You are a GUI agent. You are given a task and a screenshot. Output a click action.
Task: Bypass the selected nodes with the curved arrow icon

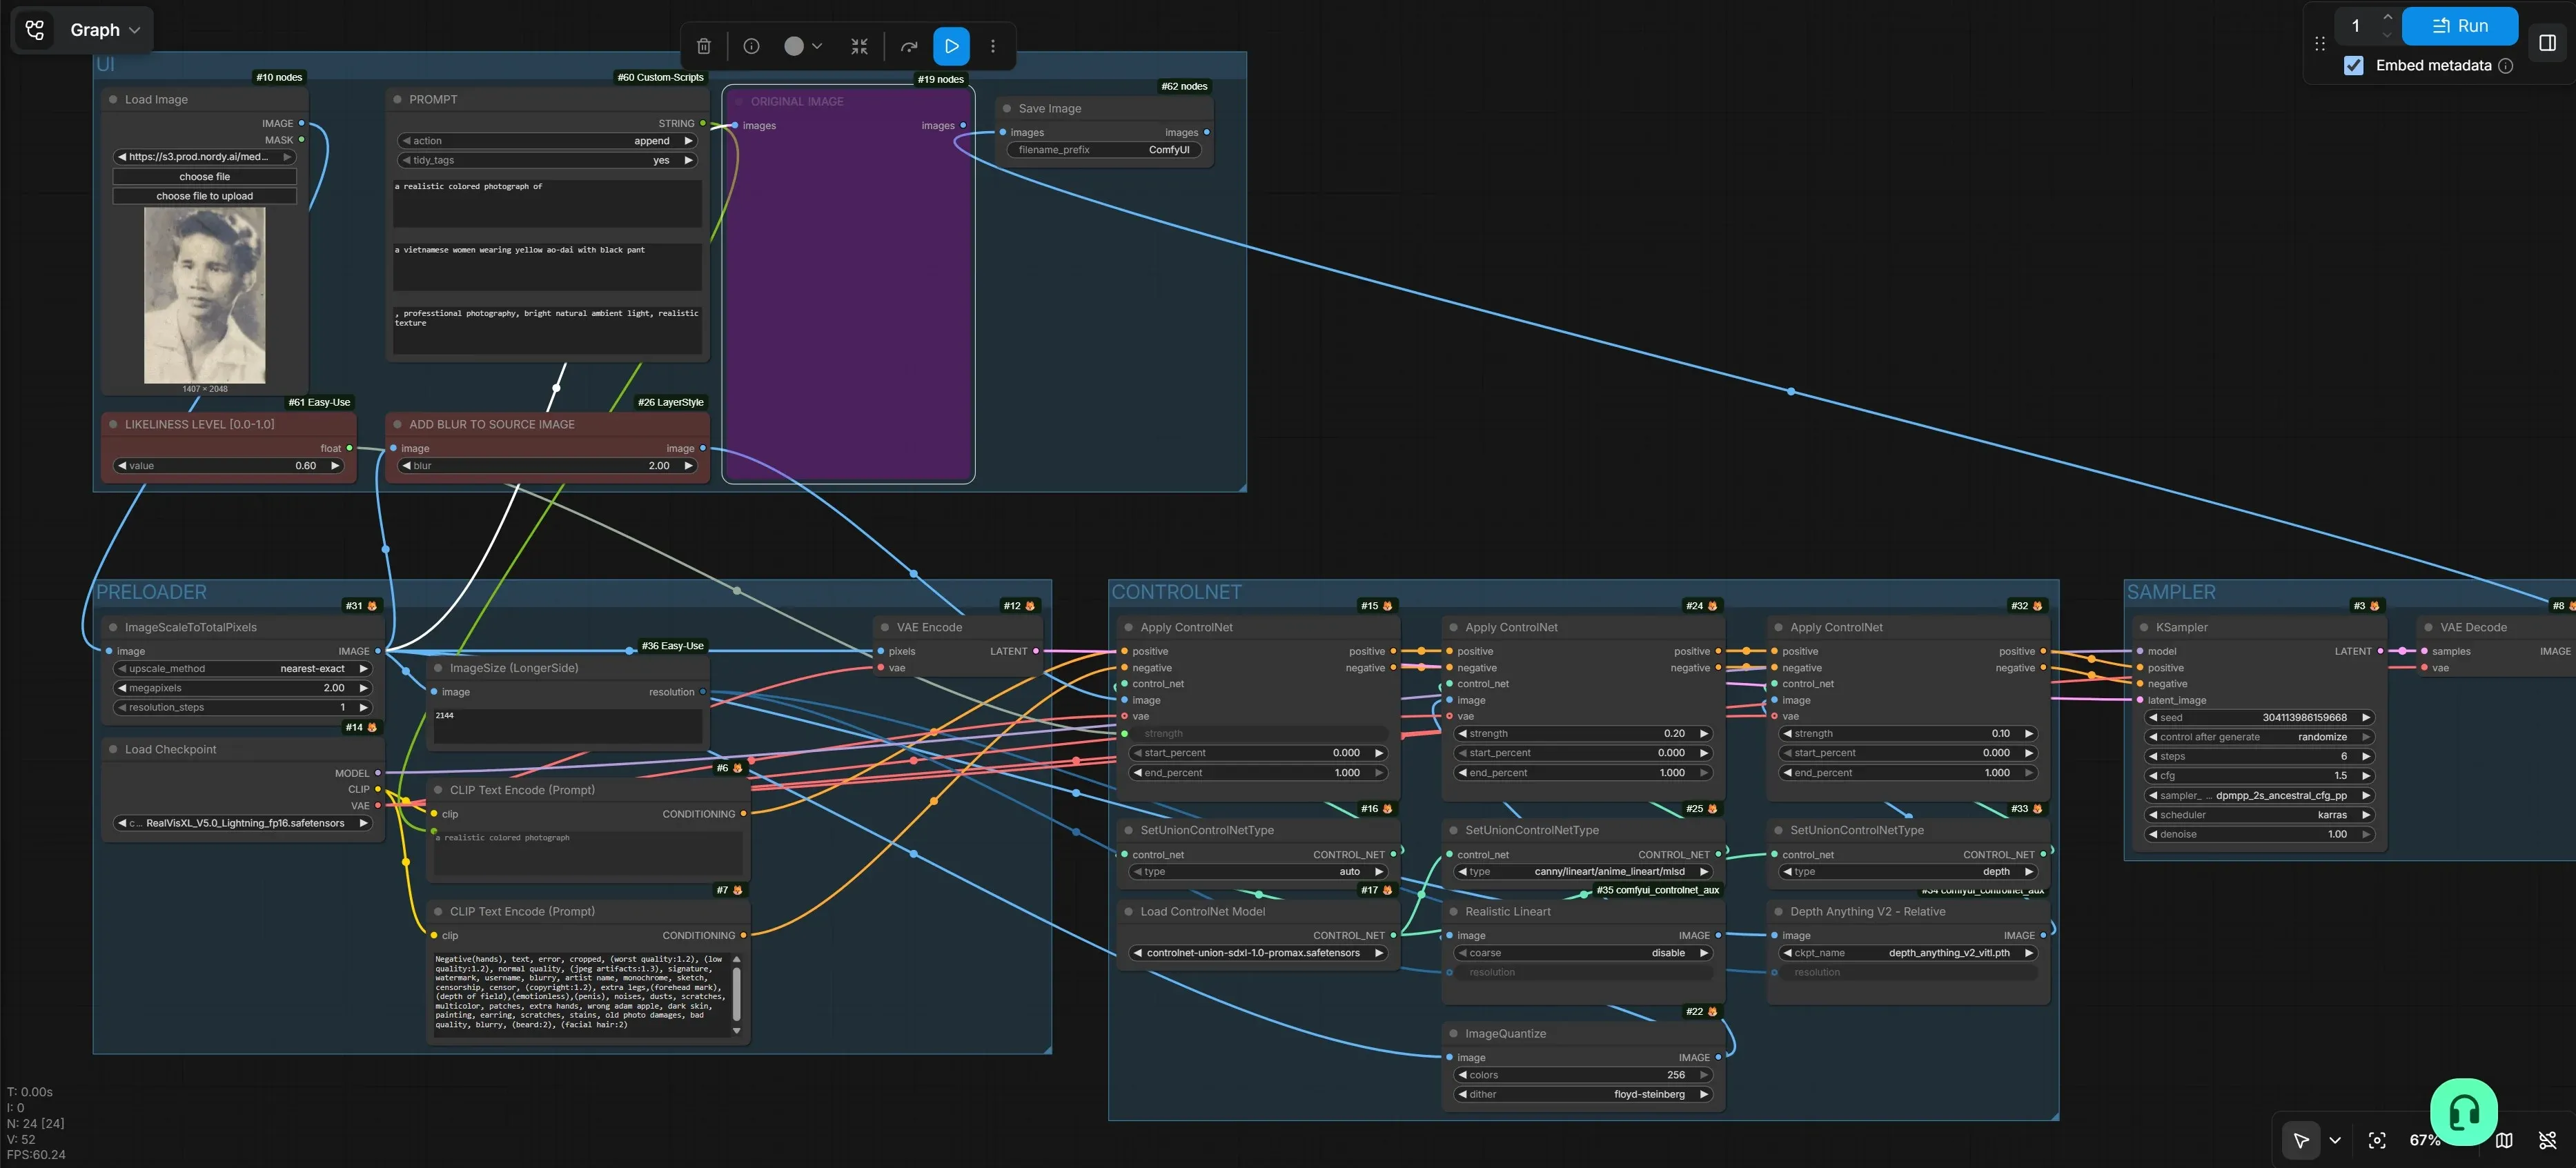(909, 46)
